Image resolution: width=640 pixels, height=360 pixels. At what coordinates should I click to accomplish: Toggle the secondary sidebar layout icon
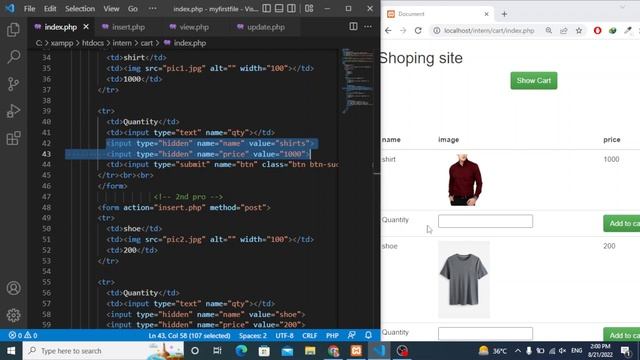click(x=291, y=9)
